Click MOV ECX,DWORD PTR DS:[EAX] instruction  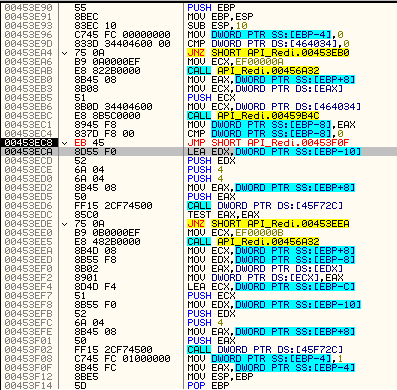pyautogui.click(x=265, y=88)
